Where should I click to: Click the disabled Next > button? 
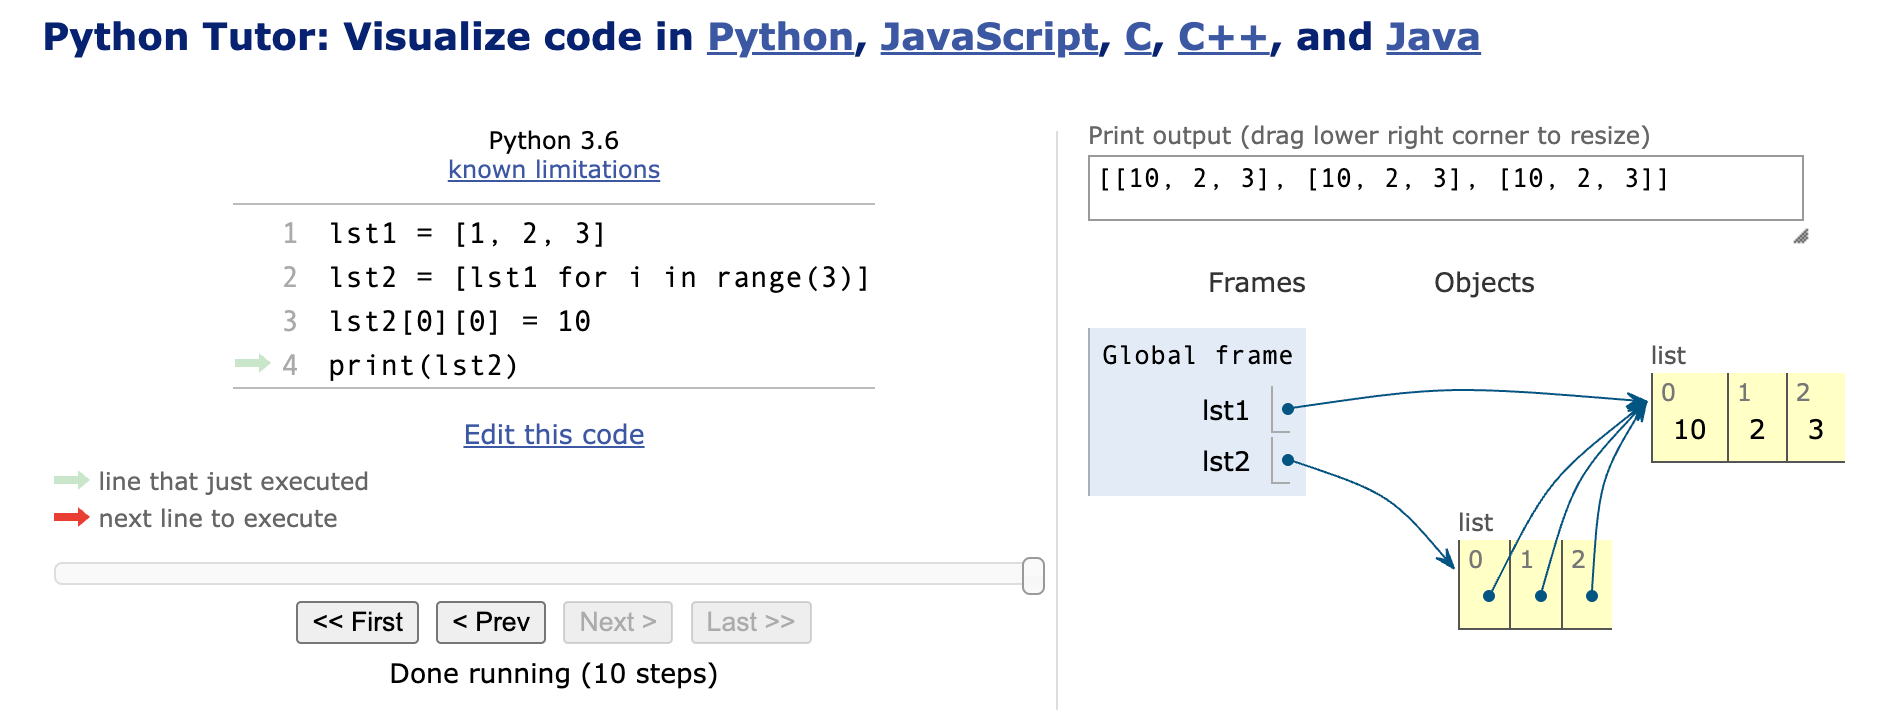(618, 622)
